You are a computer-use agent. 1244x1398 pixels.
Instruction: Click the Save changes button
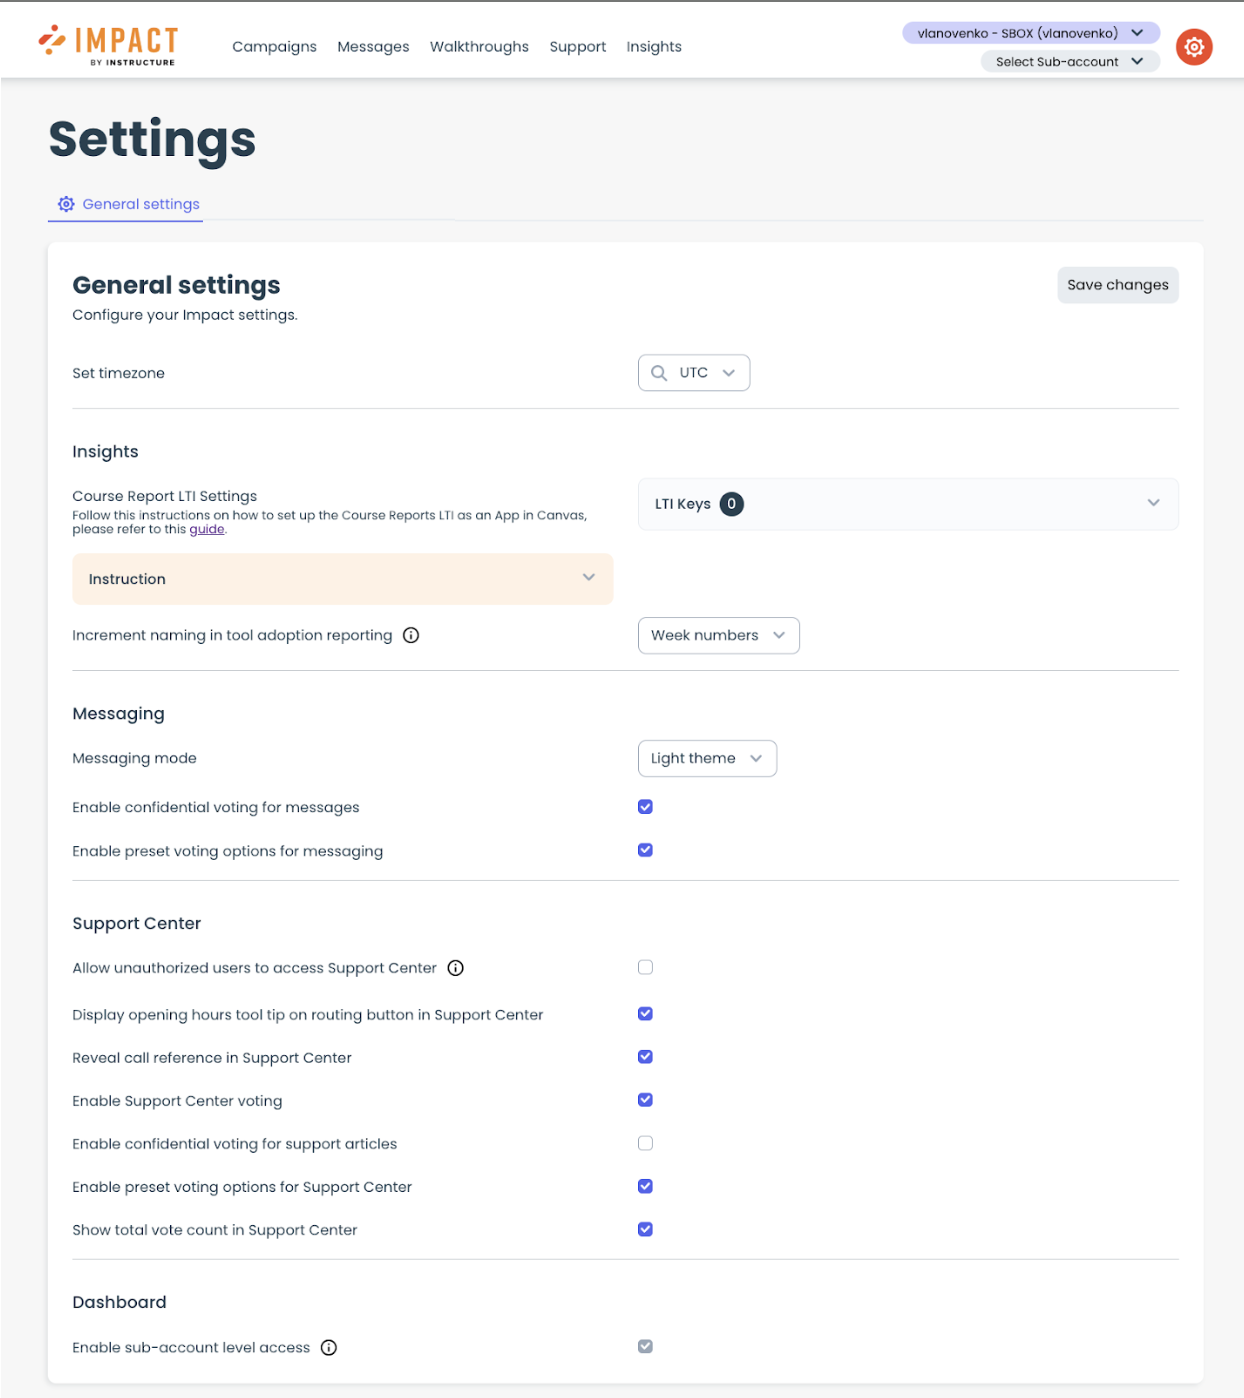click(x=1117, y=285)
